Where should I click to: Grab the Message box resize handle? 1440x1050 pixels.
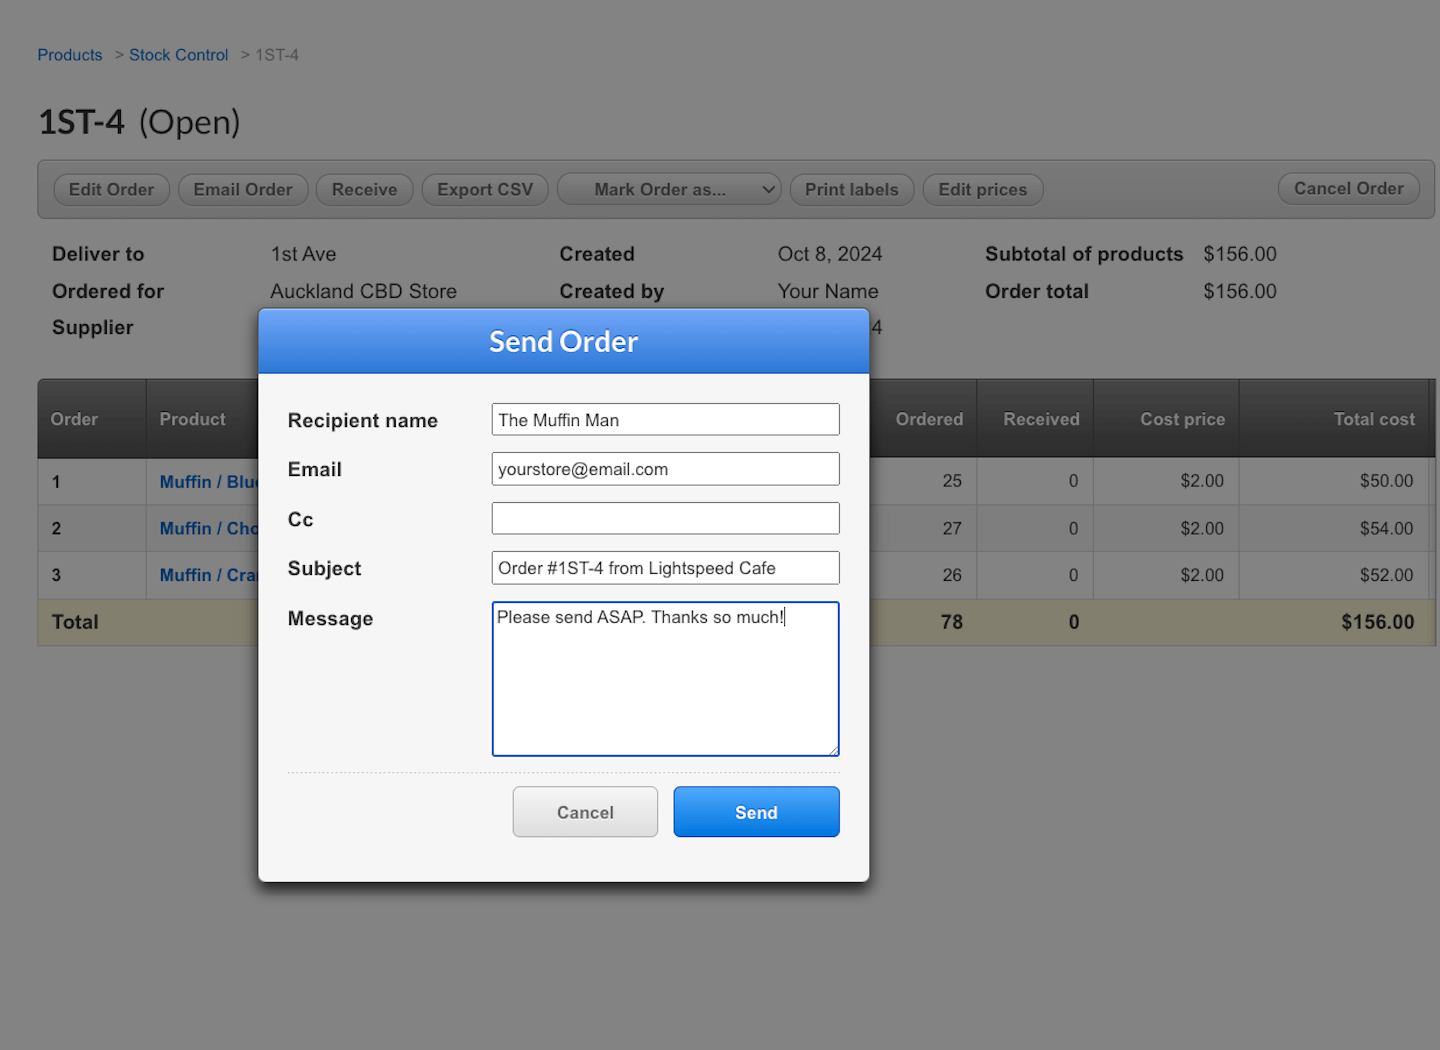833,750
